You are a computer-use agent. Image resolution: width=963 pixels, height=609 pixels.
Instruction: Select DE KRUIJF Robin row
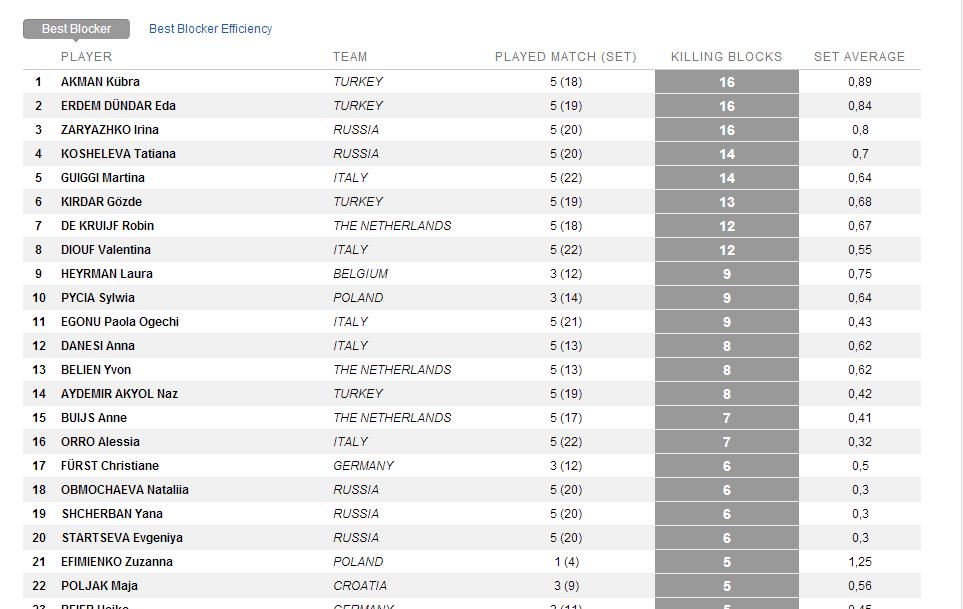point(472,226)
